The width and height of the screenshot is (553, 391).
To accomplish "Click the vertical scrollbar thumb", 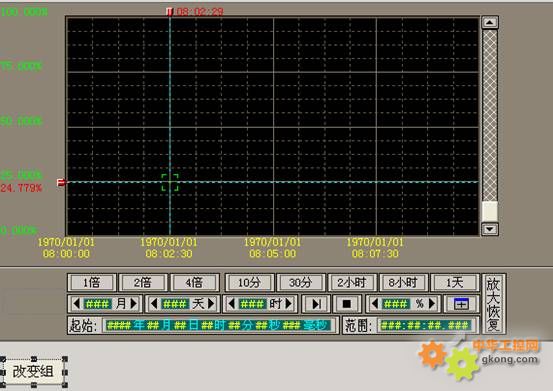I will click(490, 212).
